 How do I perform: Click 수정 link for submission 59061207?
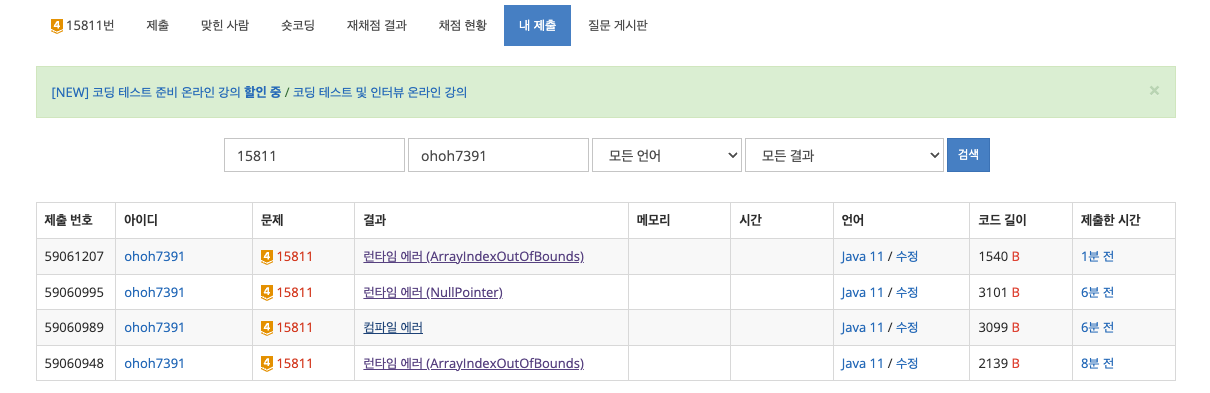[907, 256]
